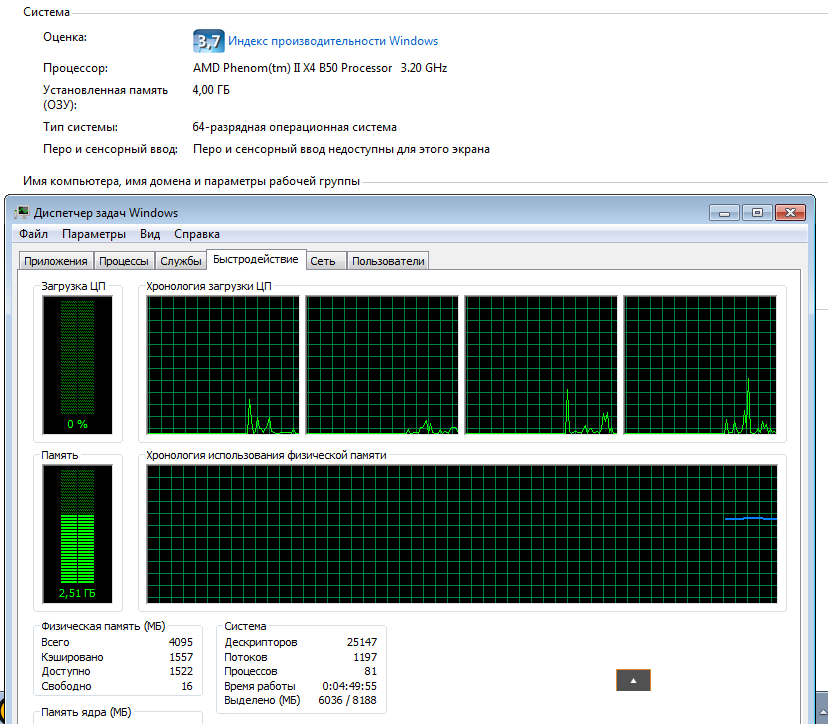Screen dimensions: 828x724
Task: Click the 3,7 performance score badge
Action: coord(209,41)
